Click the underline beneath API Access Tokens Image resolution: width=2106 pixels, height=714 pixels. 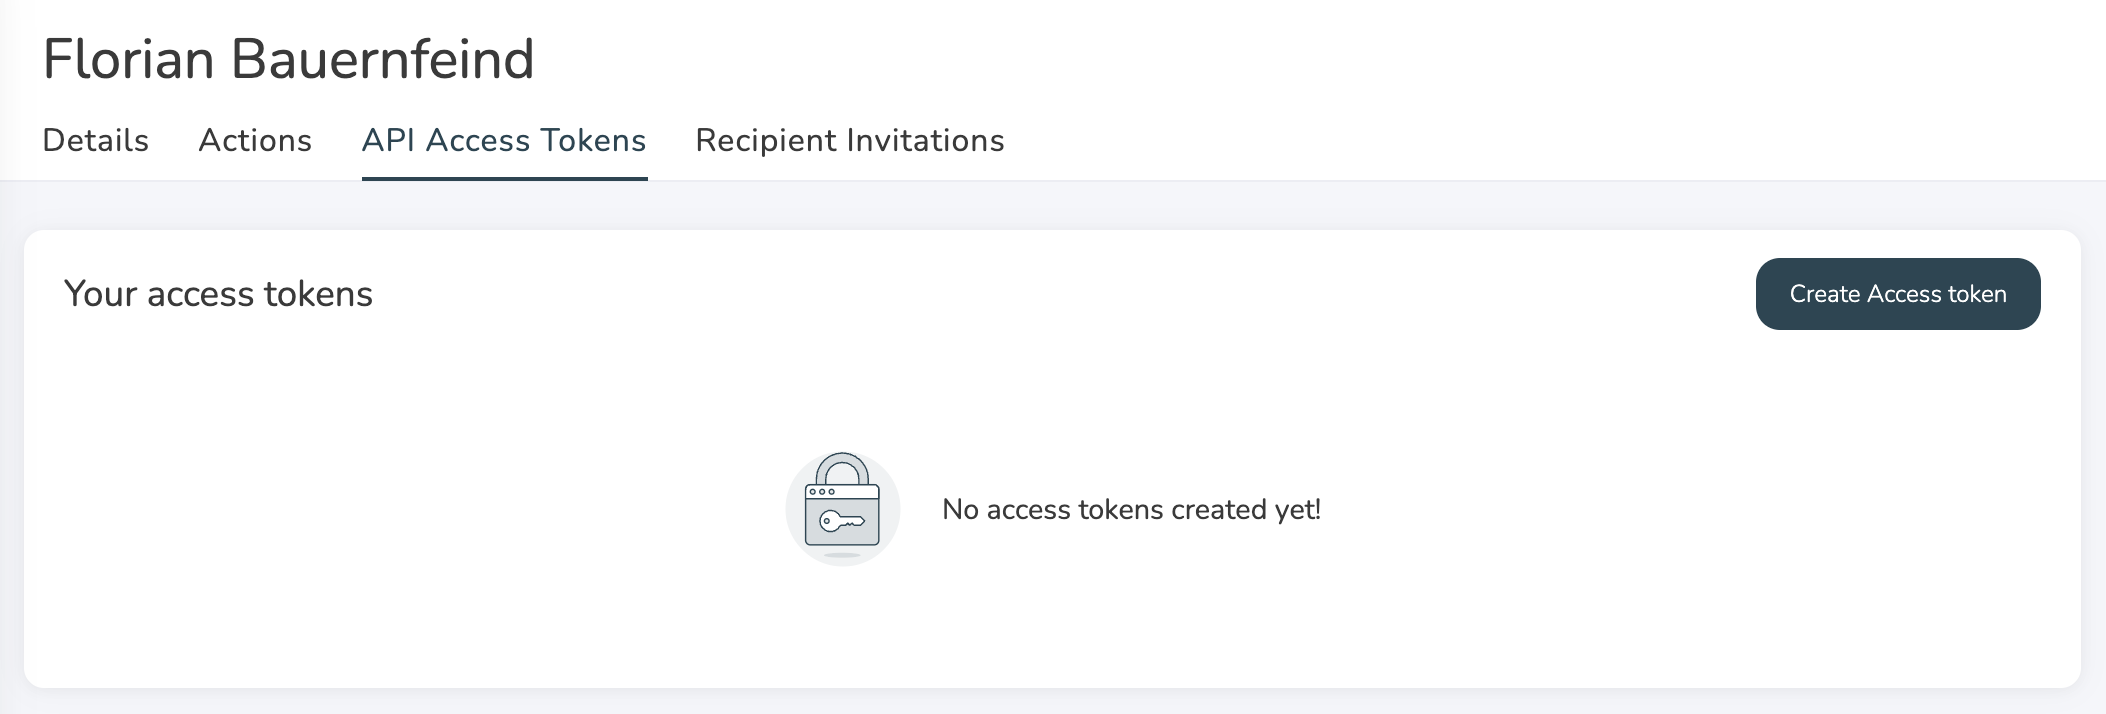[x=504, y=179]
